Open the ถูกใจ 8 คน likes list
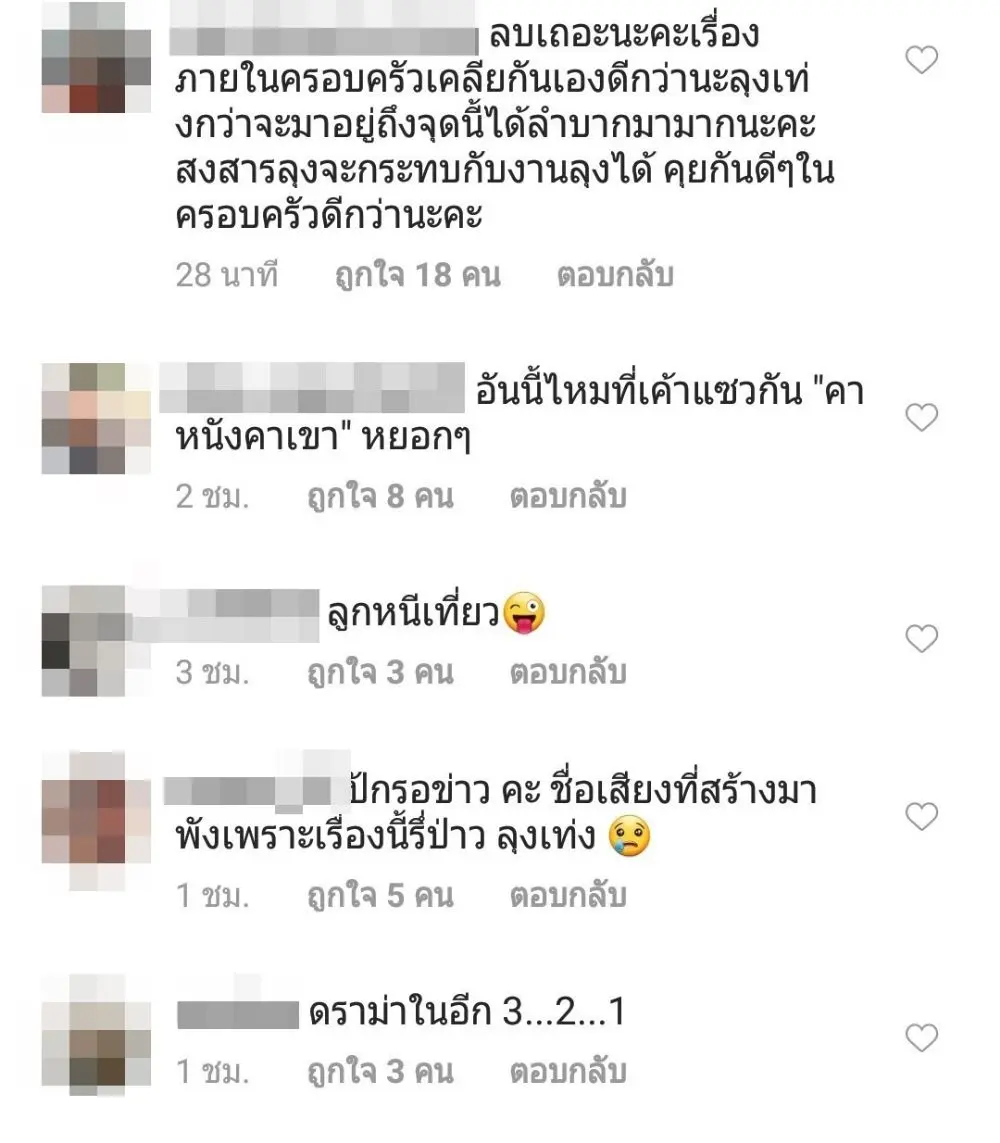The height and width of the screenshot is (1143, 1000). (x=380, y=497)
